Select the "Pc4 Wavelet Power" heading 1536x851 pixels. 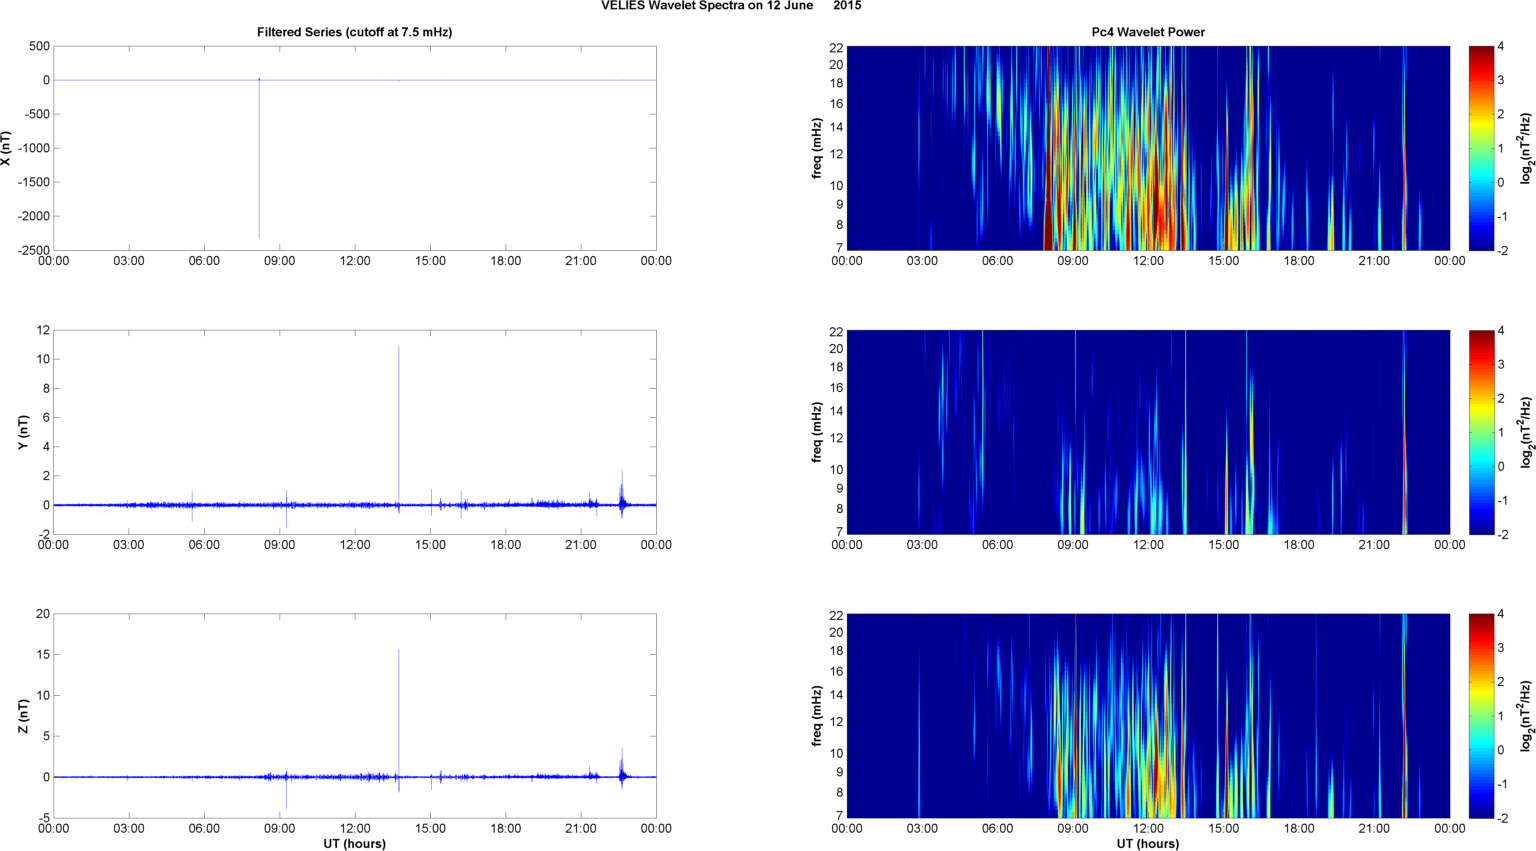(x=1147, y=32)
